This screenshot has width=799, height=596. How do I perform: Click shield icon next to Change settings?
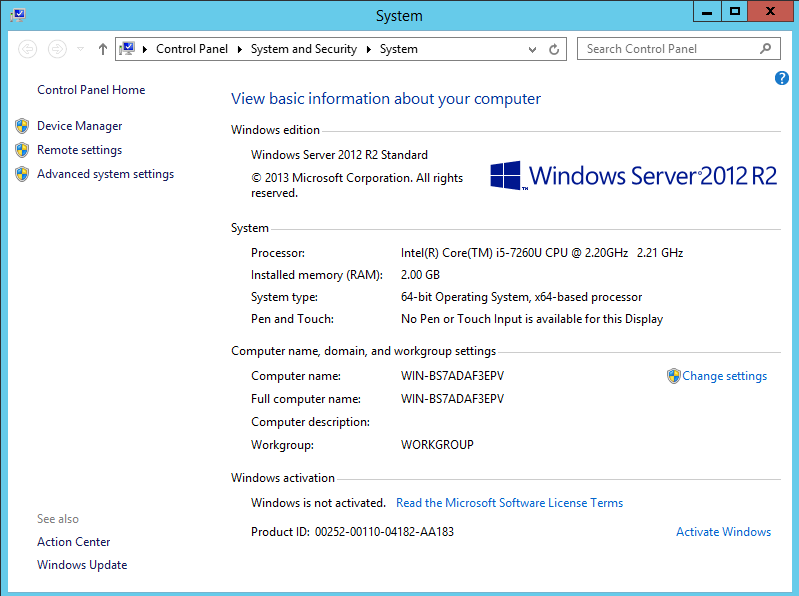[x=674, y=376]
